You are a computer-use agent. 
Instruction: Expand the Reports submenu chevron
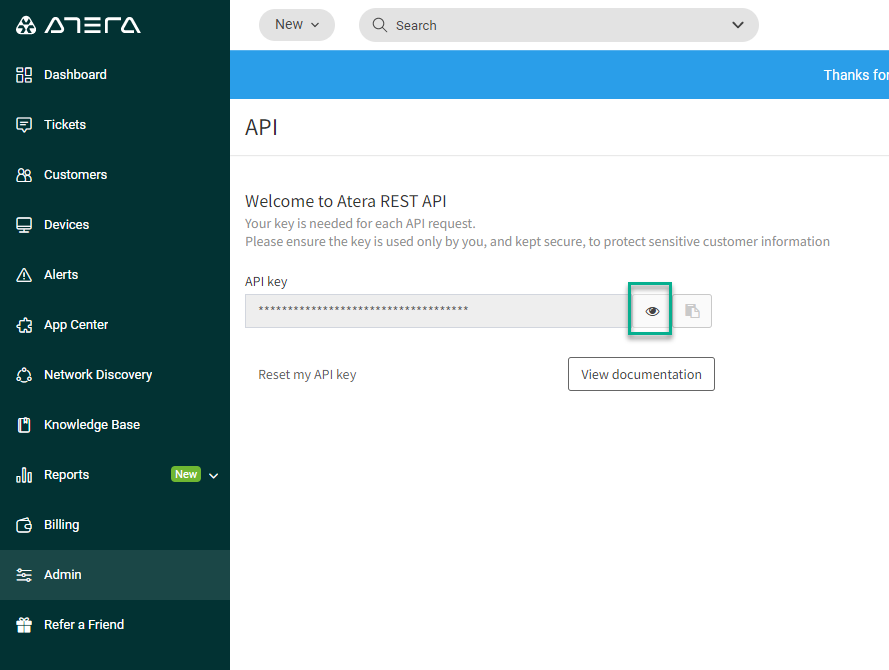[214, 476]
